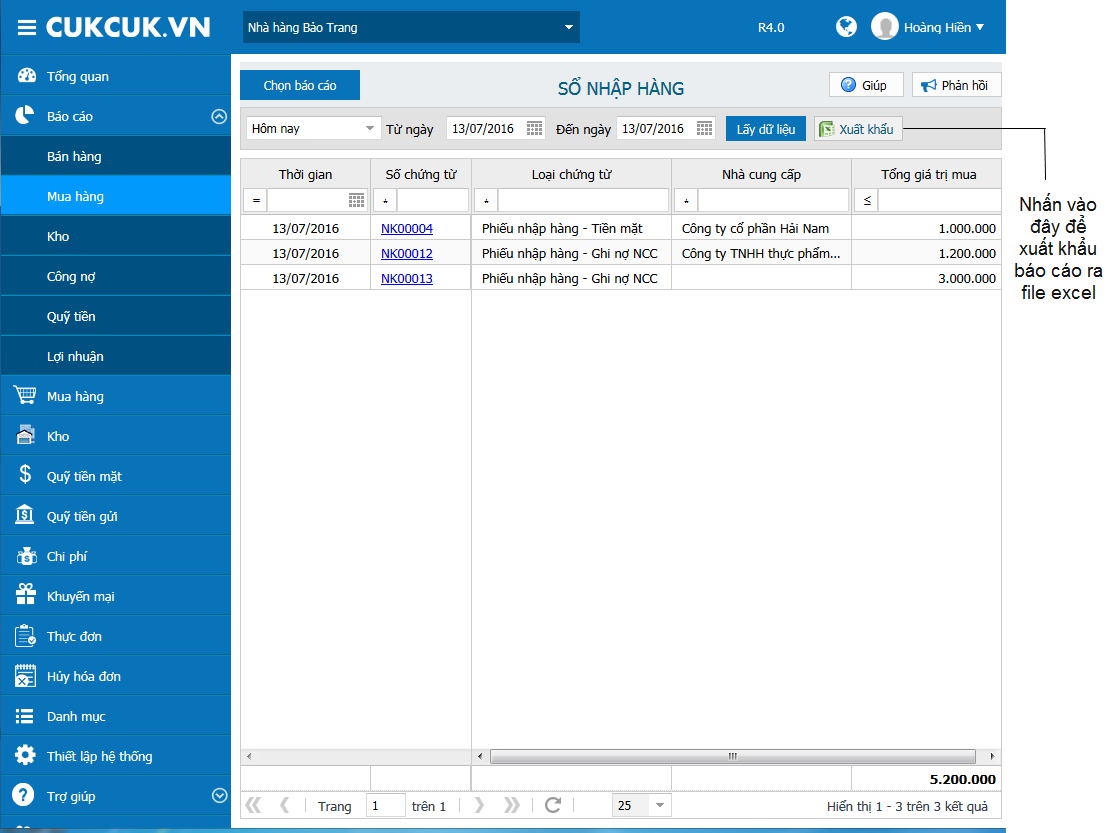Expand the Trợ giúp sidebar section chevron
The image size is (1109, 833).
[x=219, y=796]
